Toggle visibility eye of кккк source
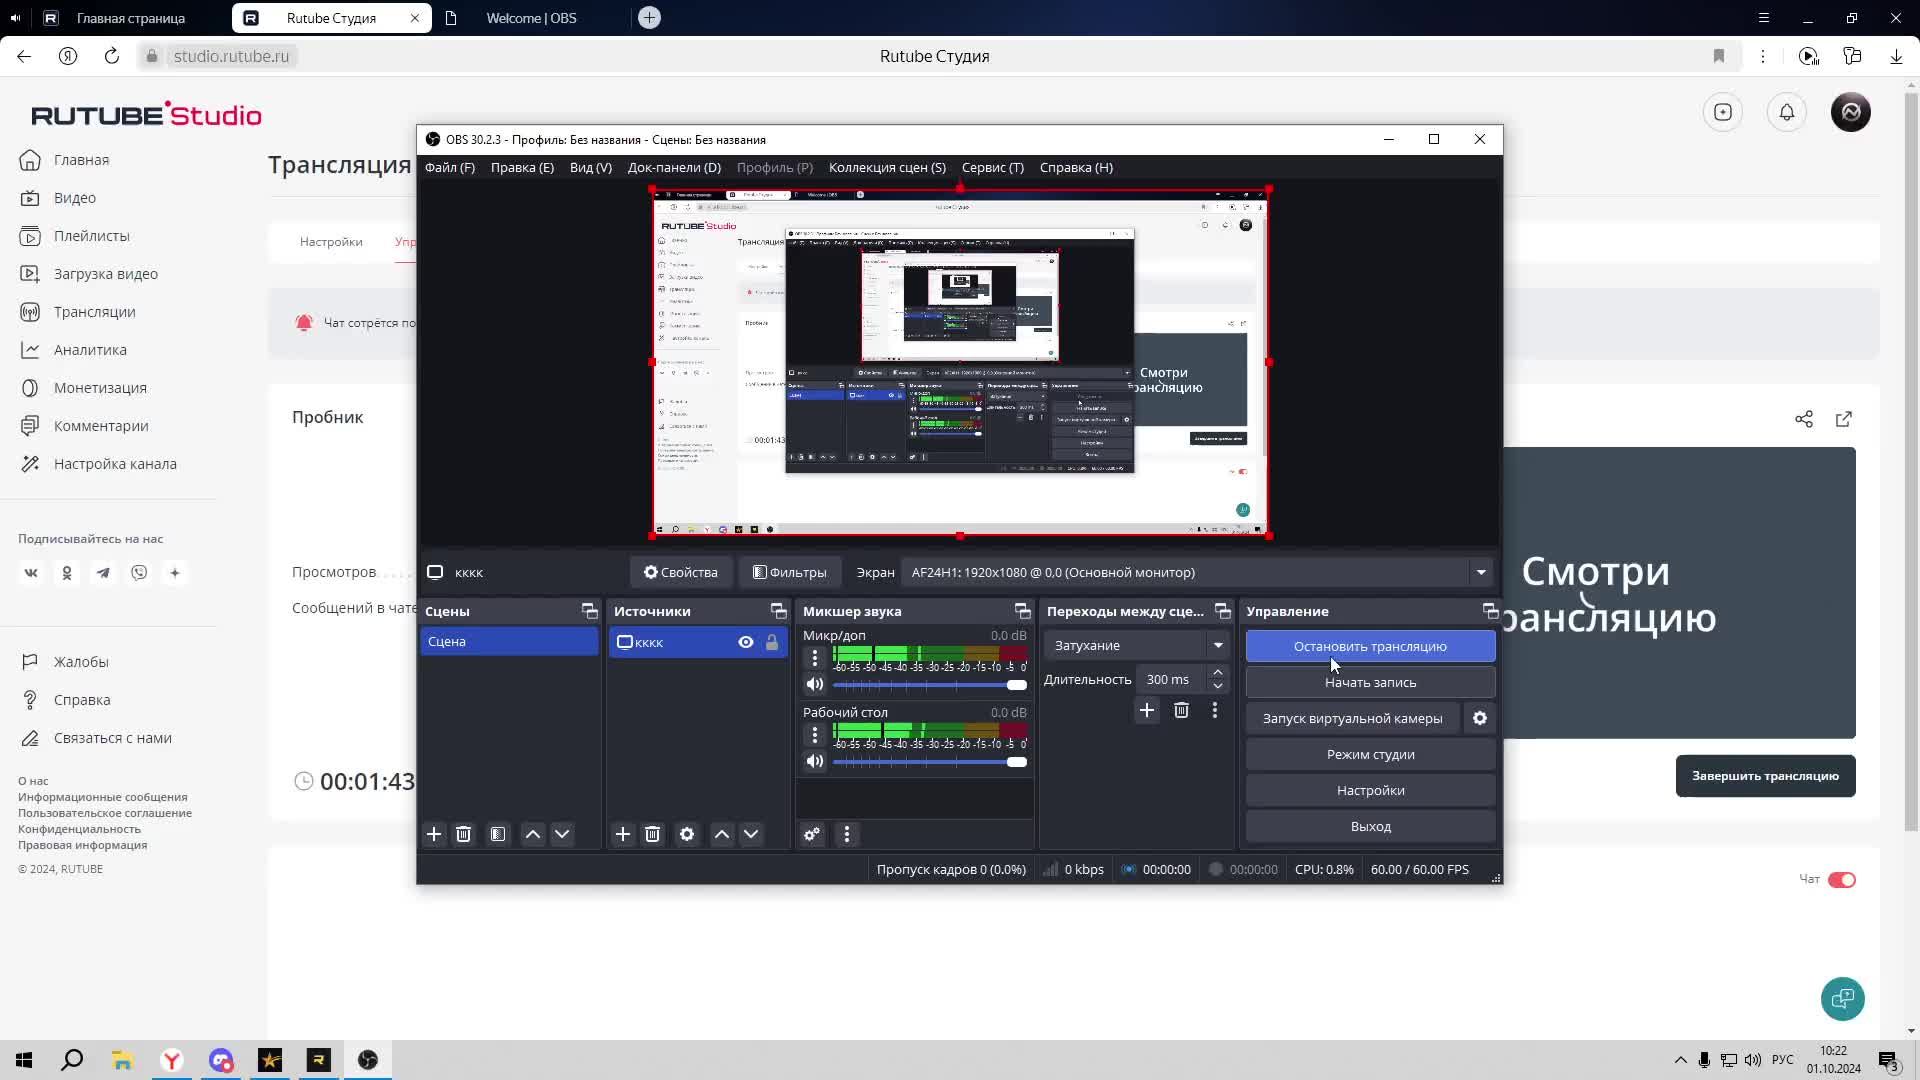 [746, 642]
